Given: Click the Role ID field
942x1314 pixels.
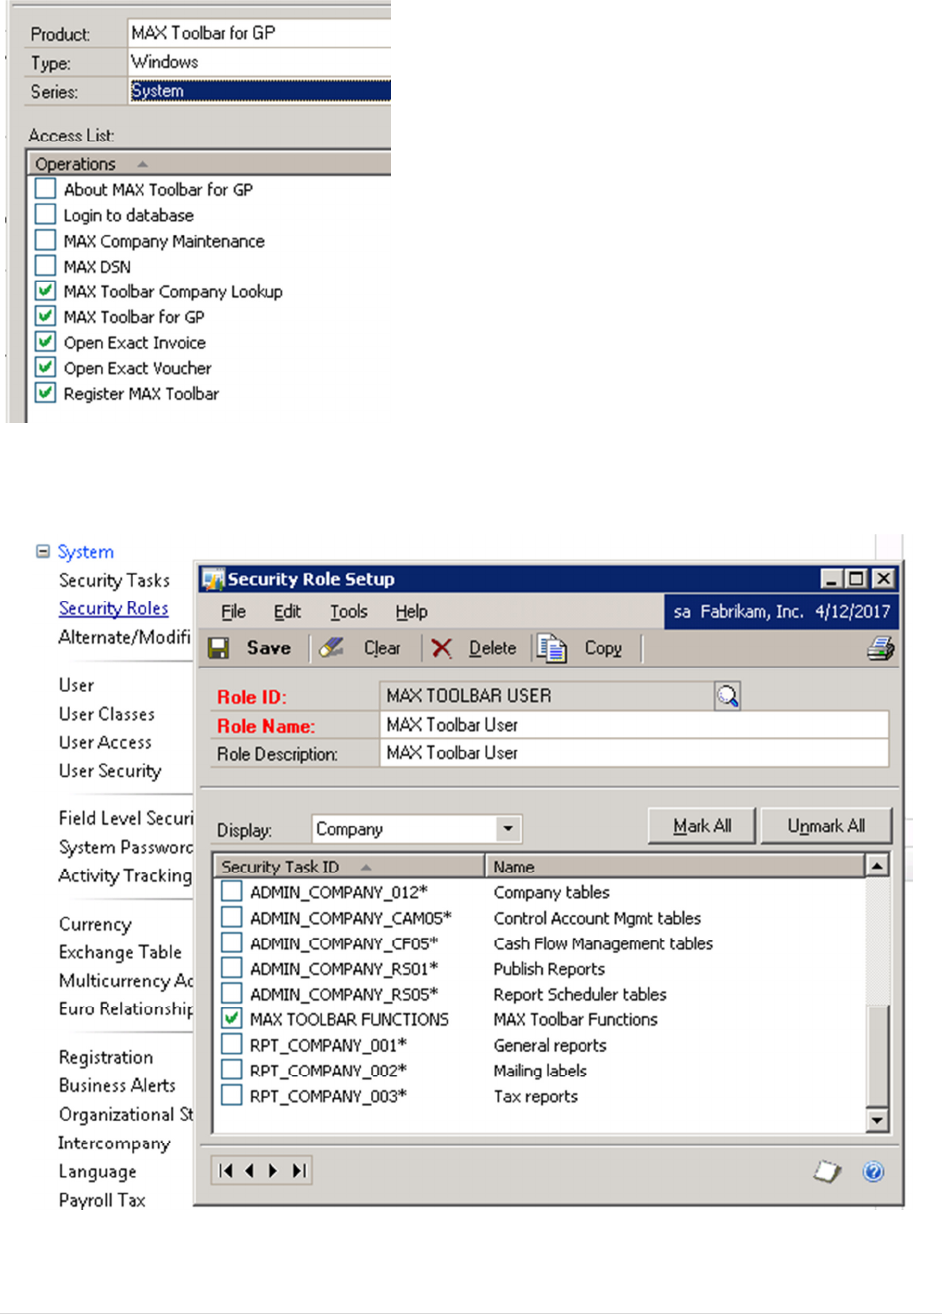Looking at the screenshot, I should click(x=546, y=696).
